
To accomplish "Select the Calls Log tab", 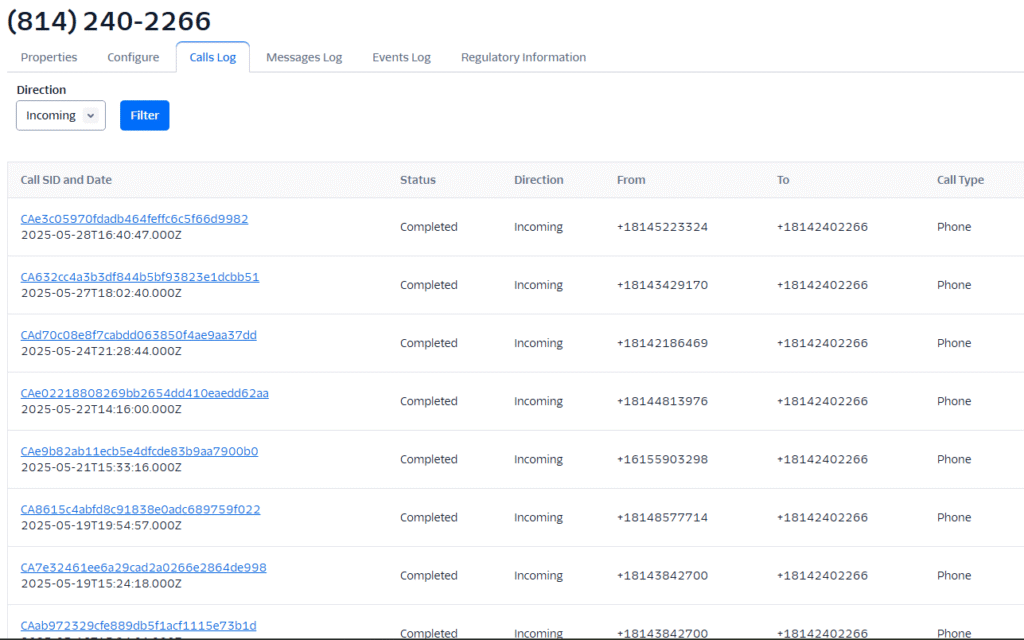I will pos(213,57).
